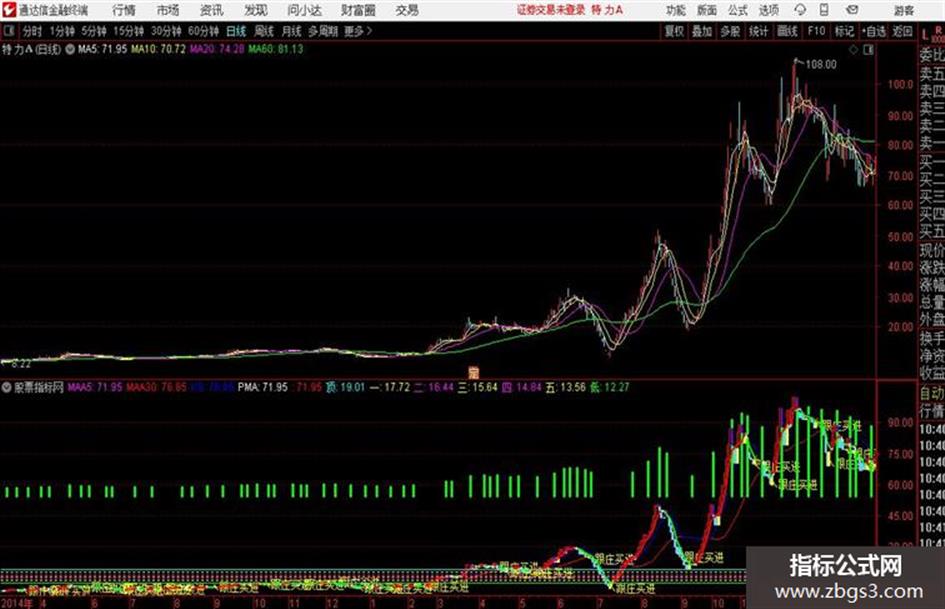Viewport: 945px width, 609px height.
Task: Open the 交易 menu
Action: click(407, 10)
